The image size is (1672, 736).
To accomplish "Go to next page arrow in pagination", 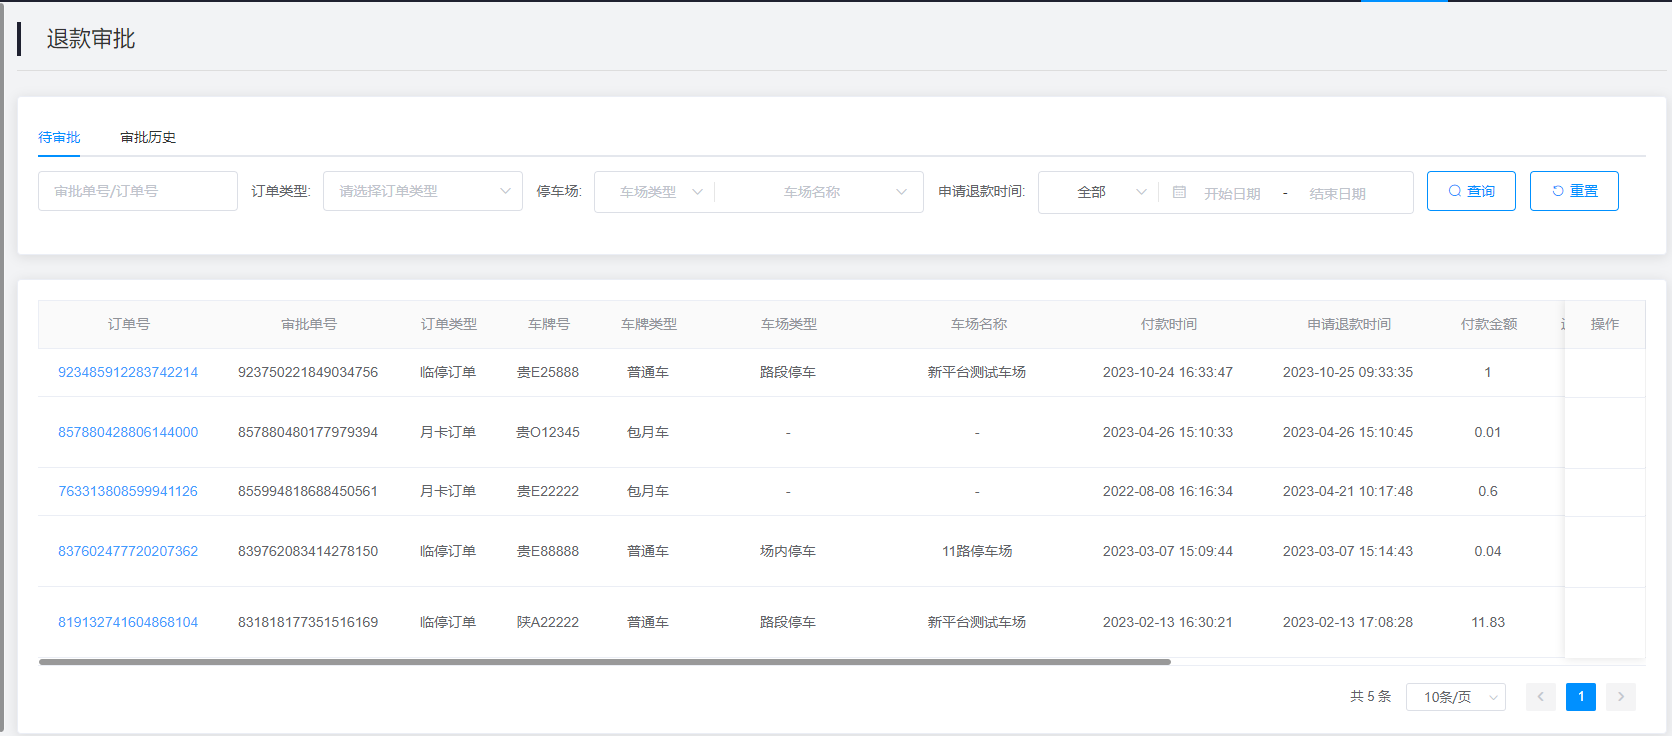I will click(1620, 697).
